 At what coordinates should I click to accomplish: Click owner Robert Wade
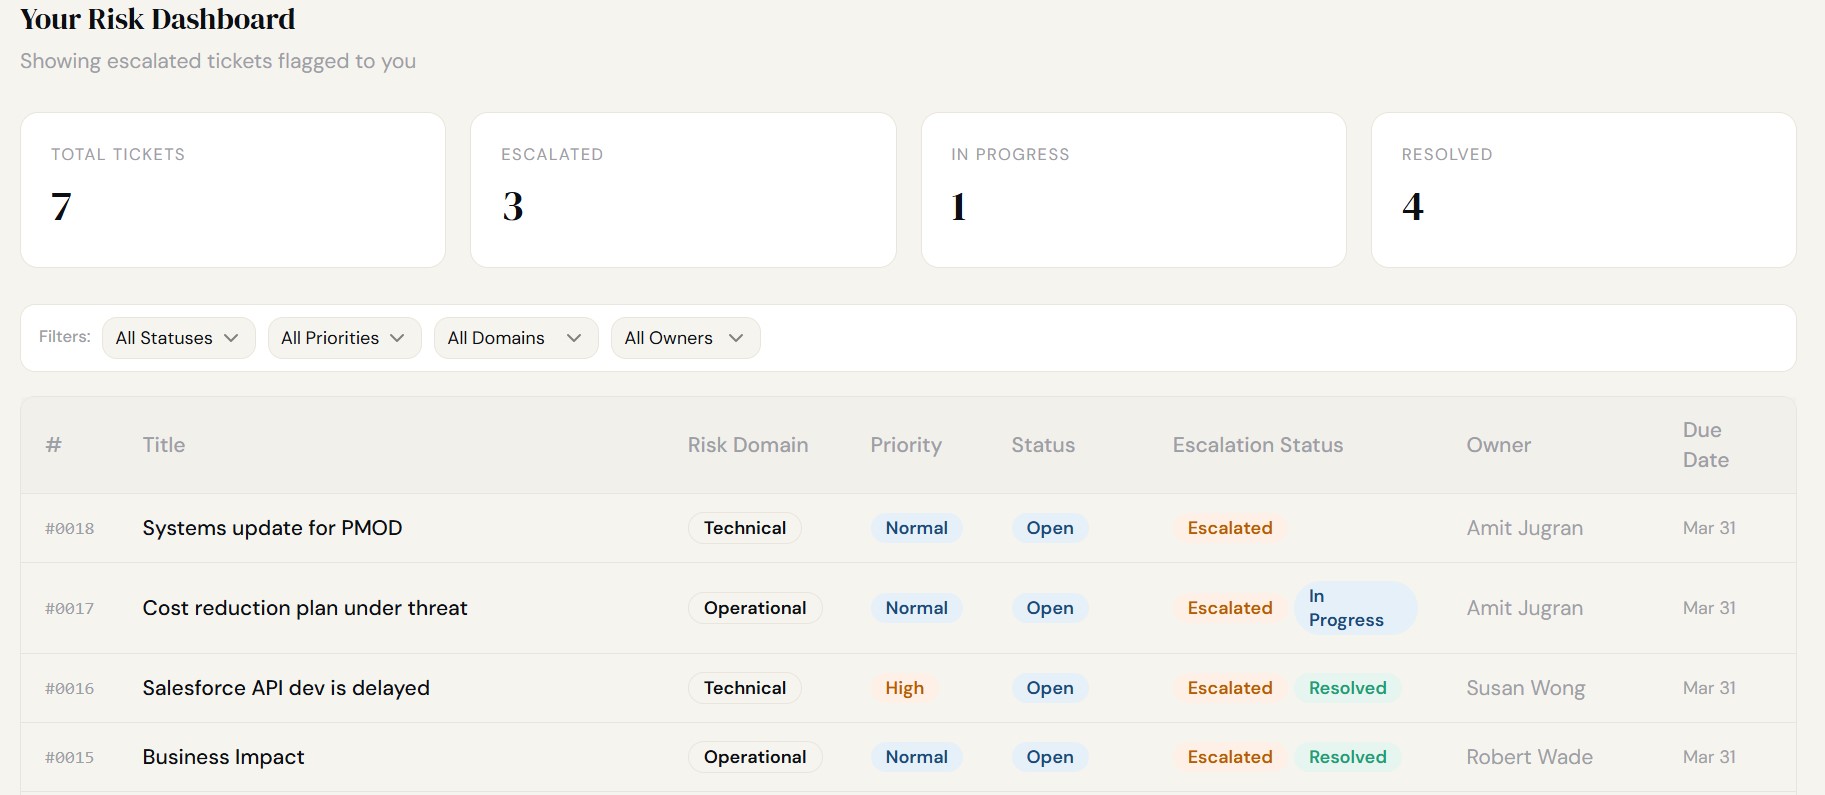pos(1530,757)
